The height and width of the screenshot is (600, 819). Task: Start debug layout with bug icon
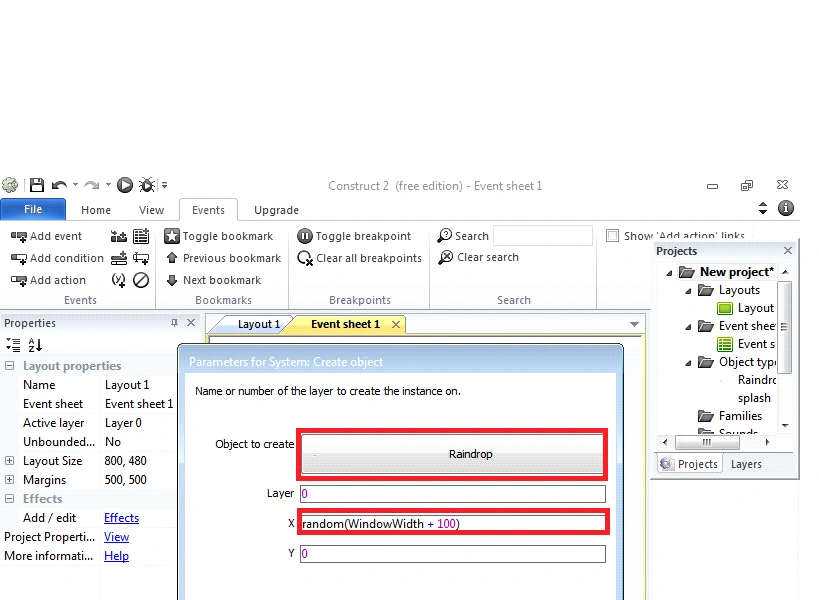tap(147, 185)
